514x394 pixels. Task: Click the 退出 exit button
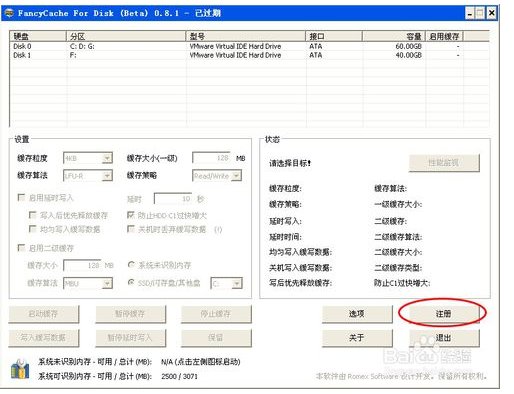click(x=444, y=338)
